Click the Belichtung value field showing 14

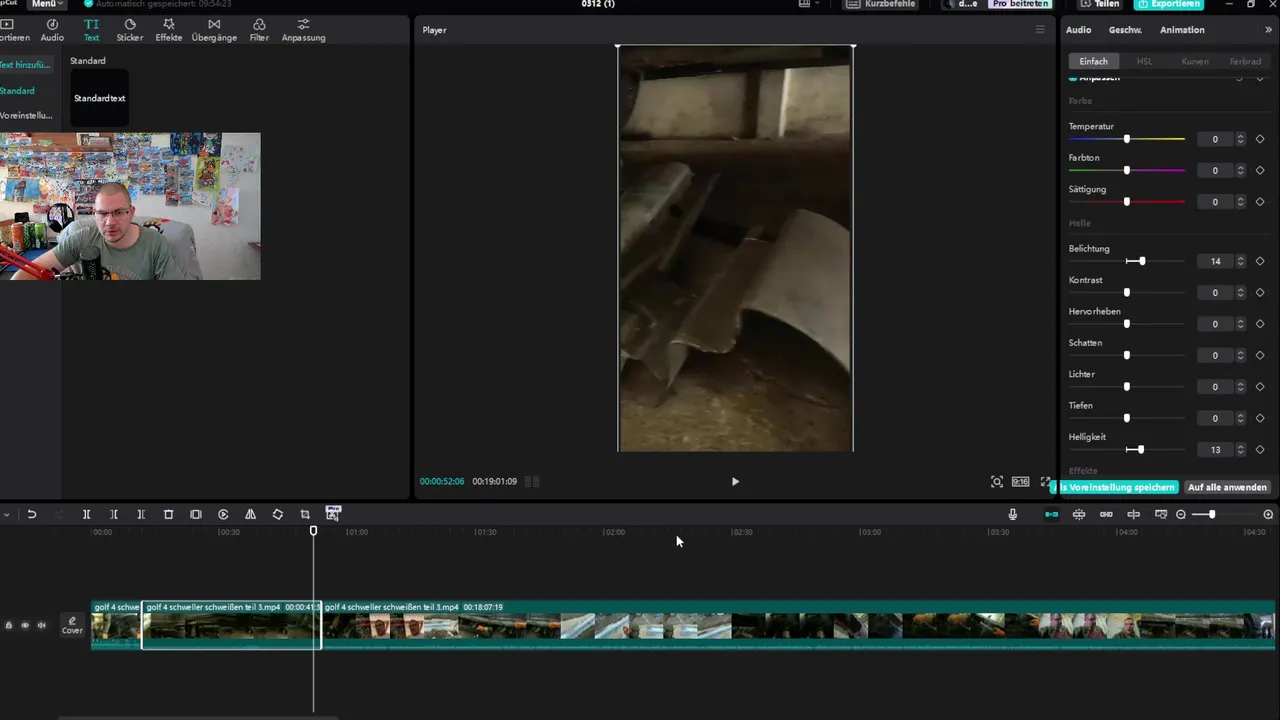pos(1215,261)
